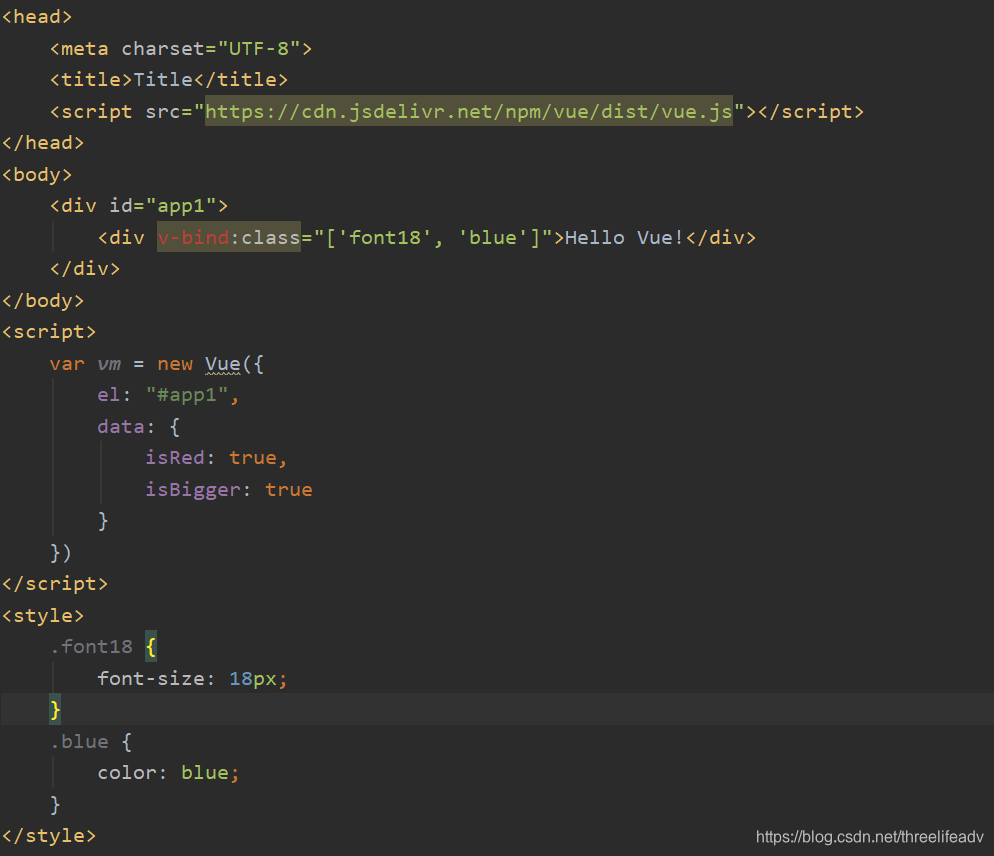Click the highlighted opening brace after .font18
Image resolution: width=994 pixels, height=856 pixels.
tap(151, 647)
